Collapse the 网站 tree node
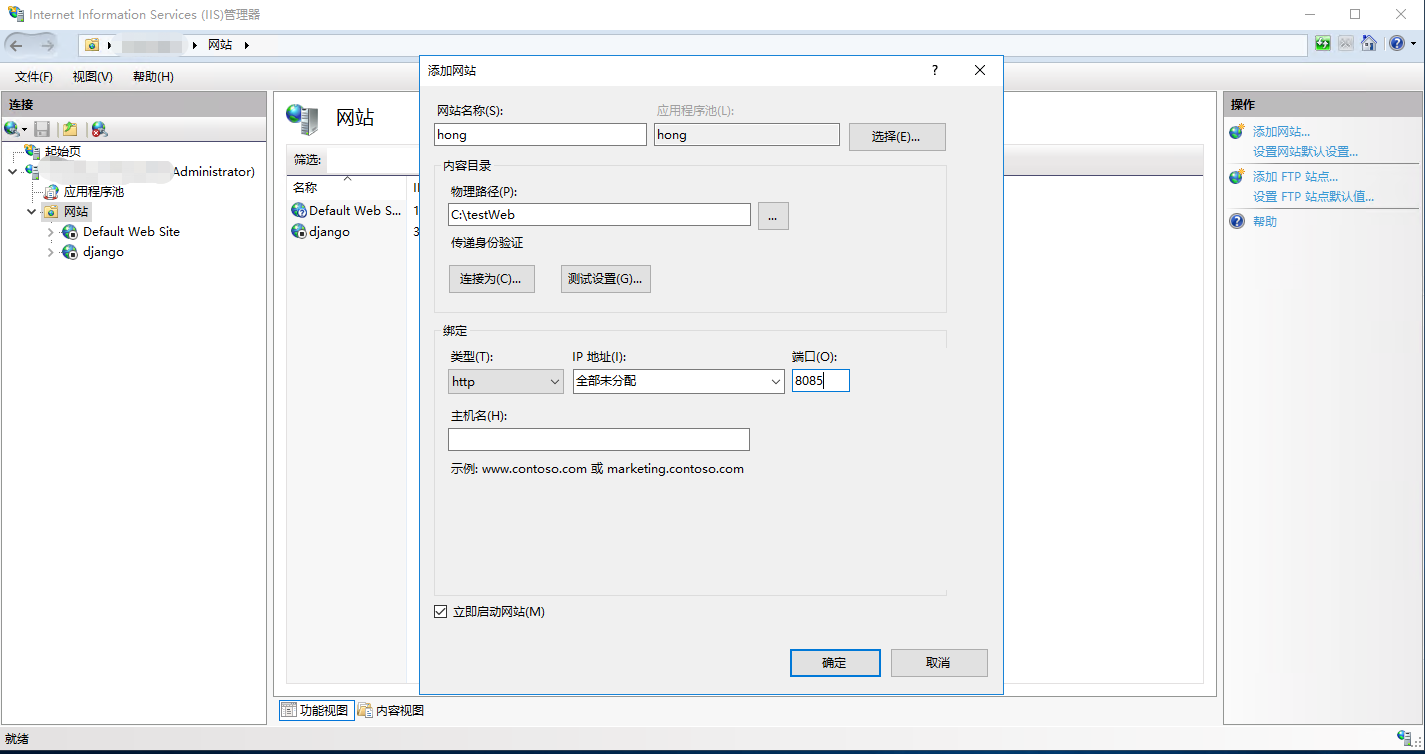The height and width of the screenshot is (754, 1425). [32, 212]
